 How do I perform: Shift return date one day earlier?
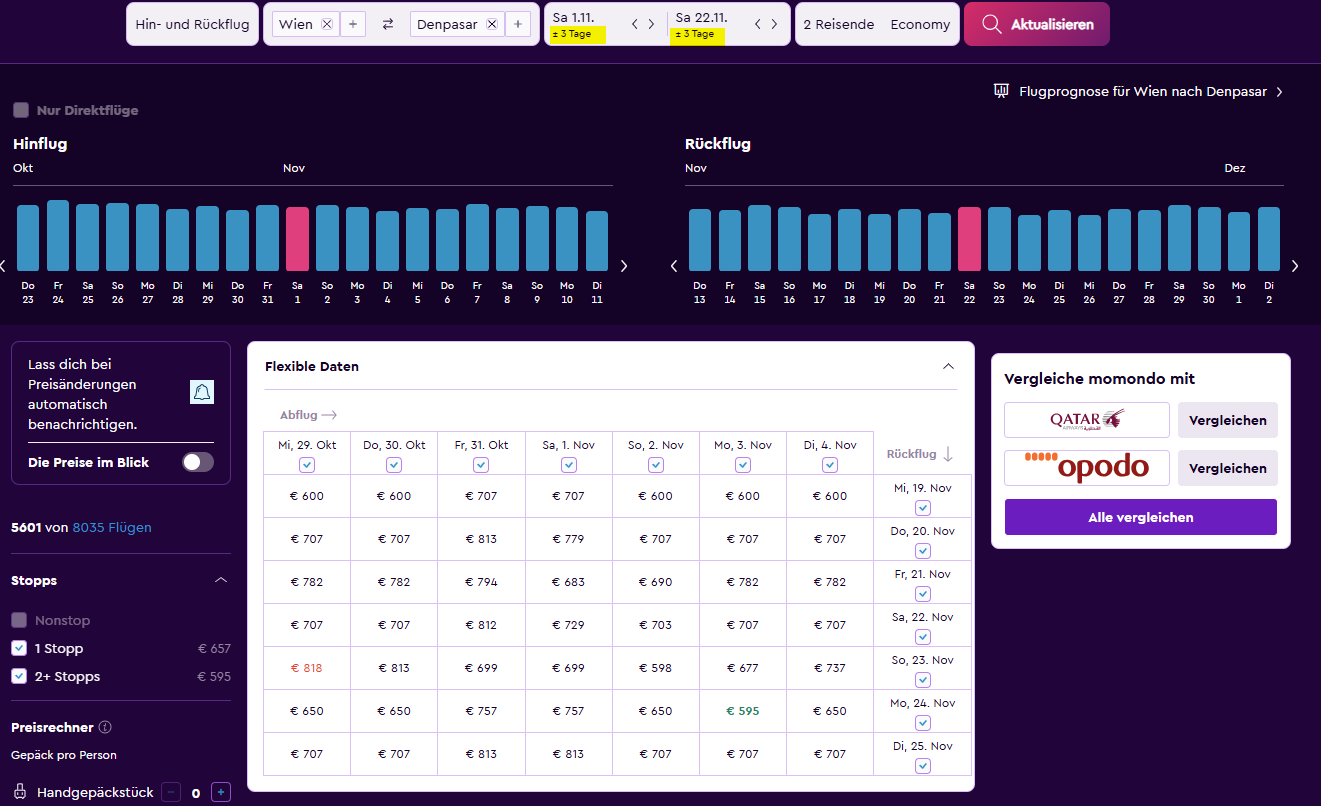click(758, 24)
